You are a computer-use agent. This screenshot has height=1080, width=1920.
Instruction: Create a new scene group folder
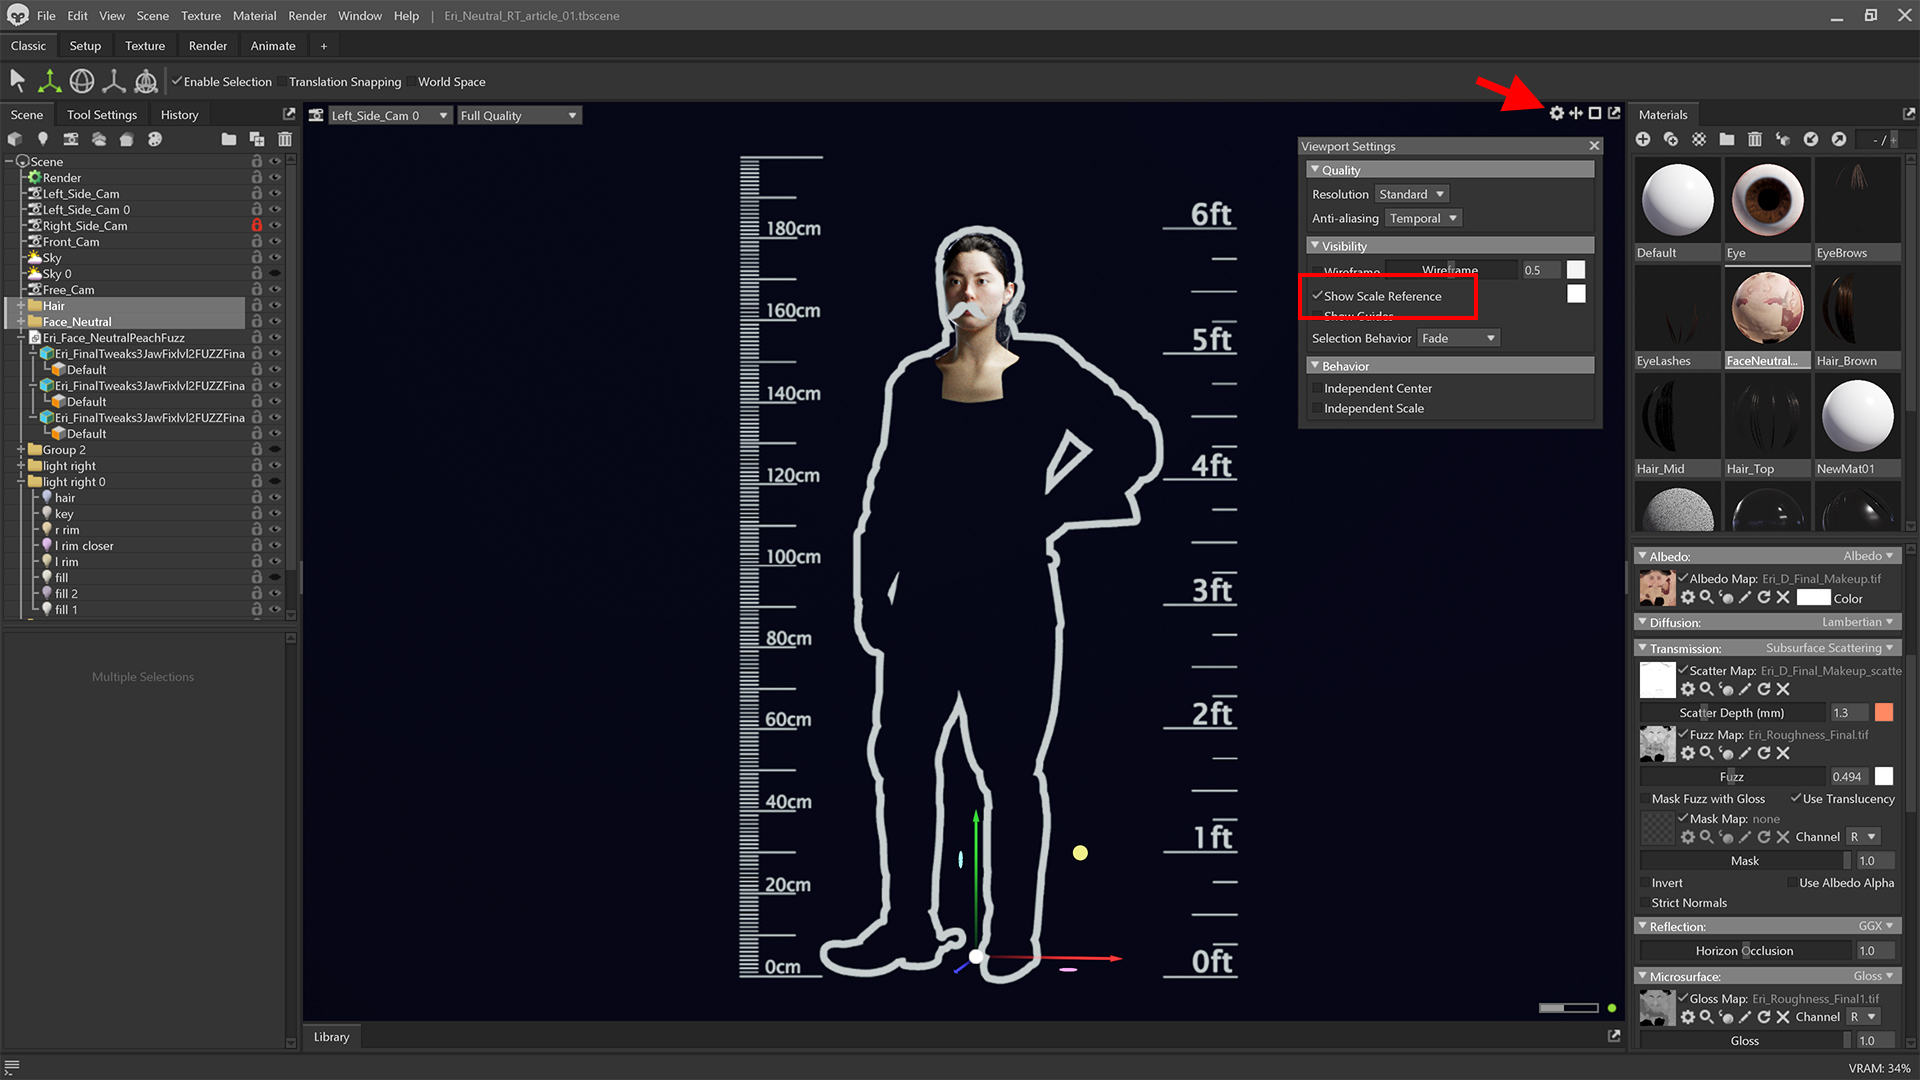229,139
